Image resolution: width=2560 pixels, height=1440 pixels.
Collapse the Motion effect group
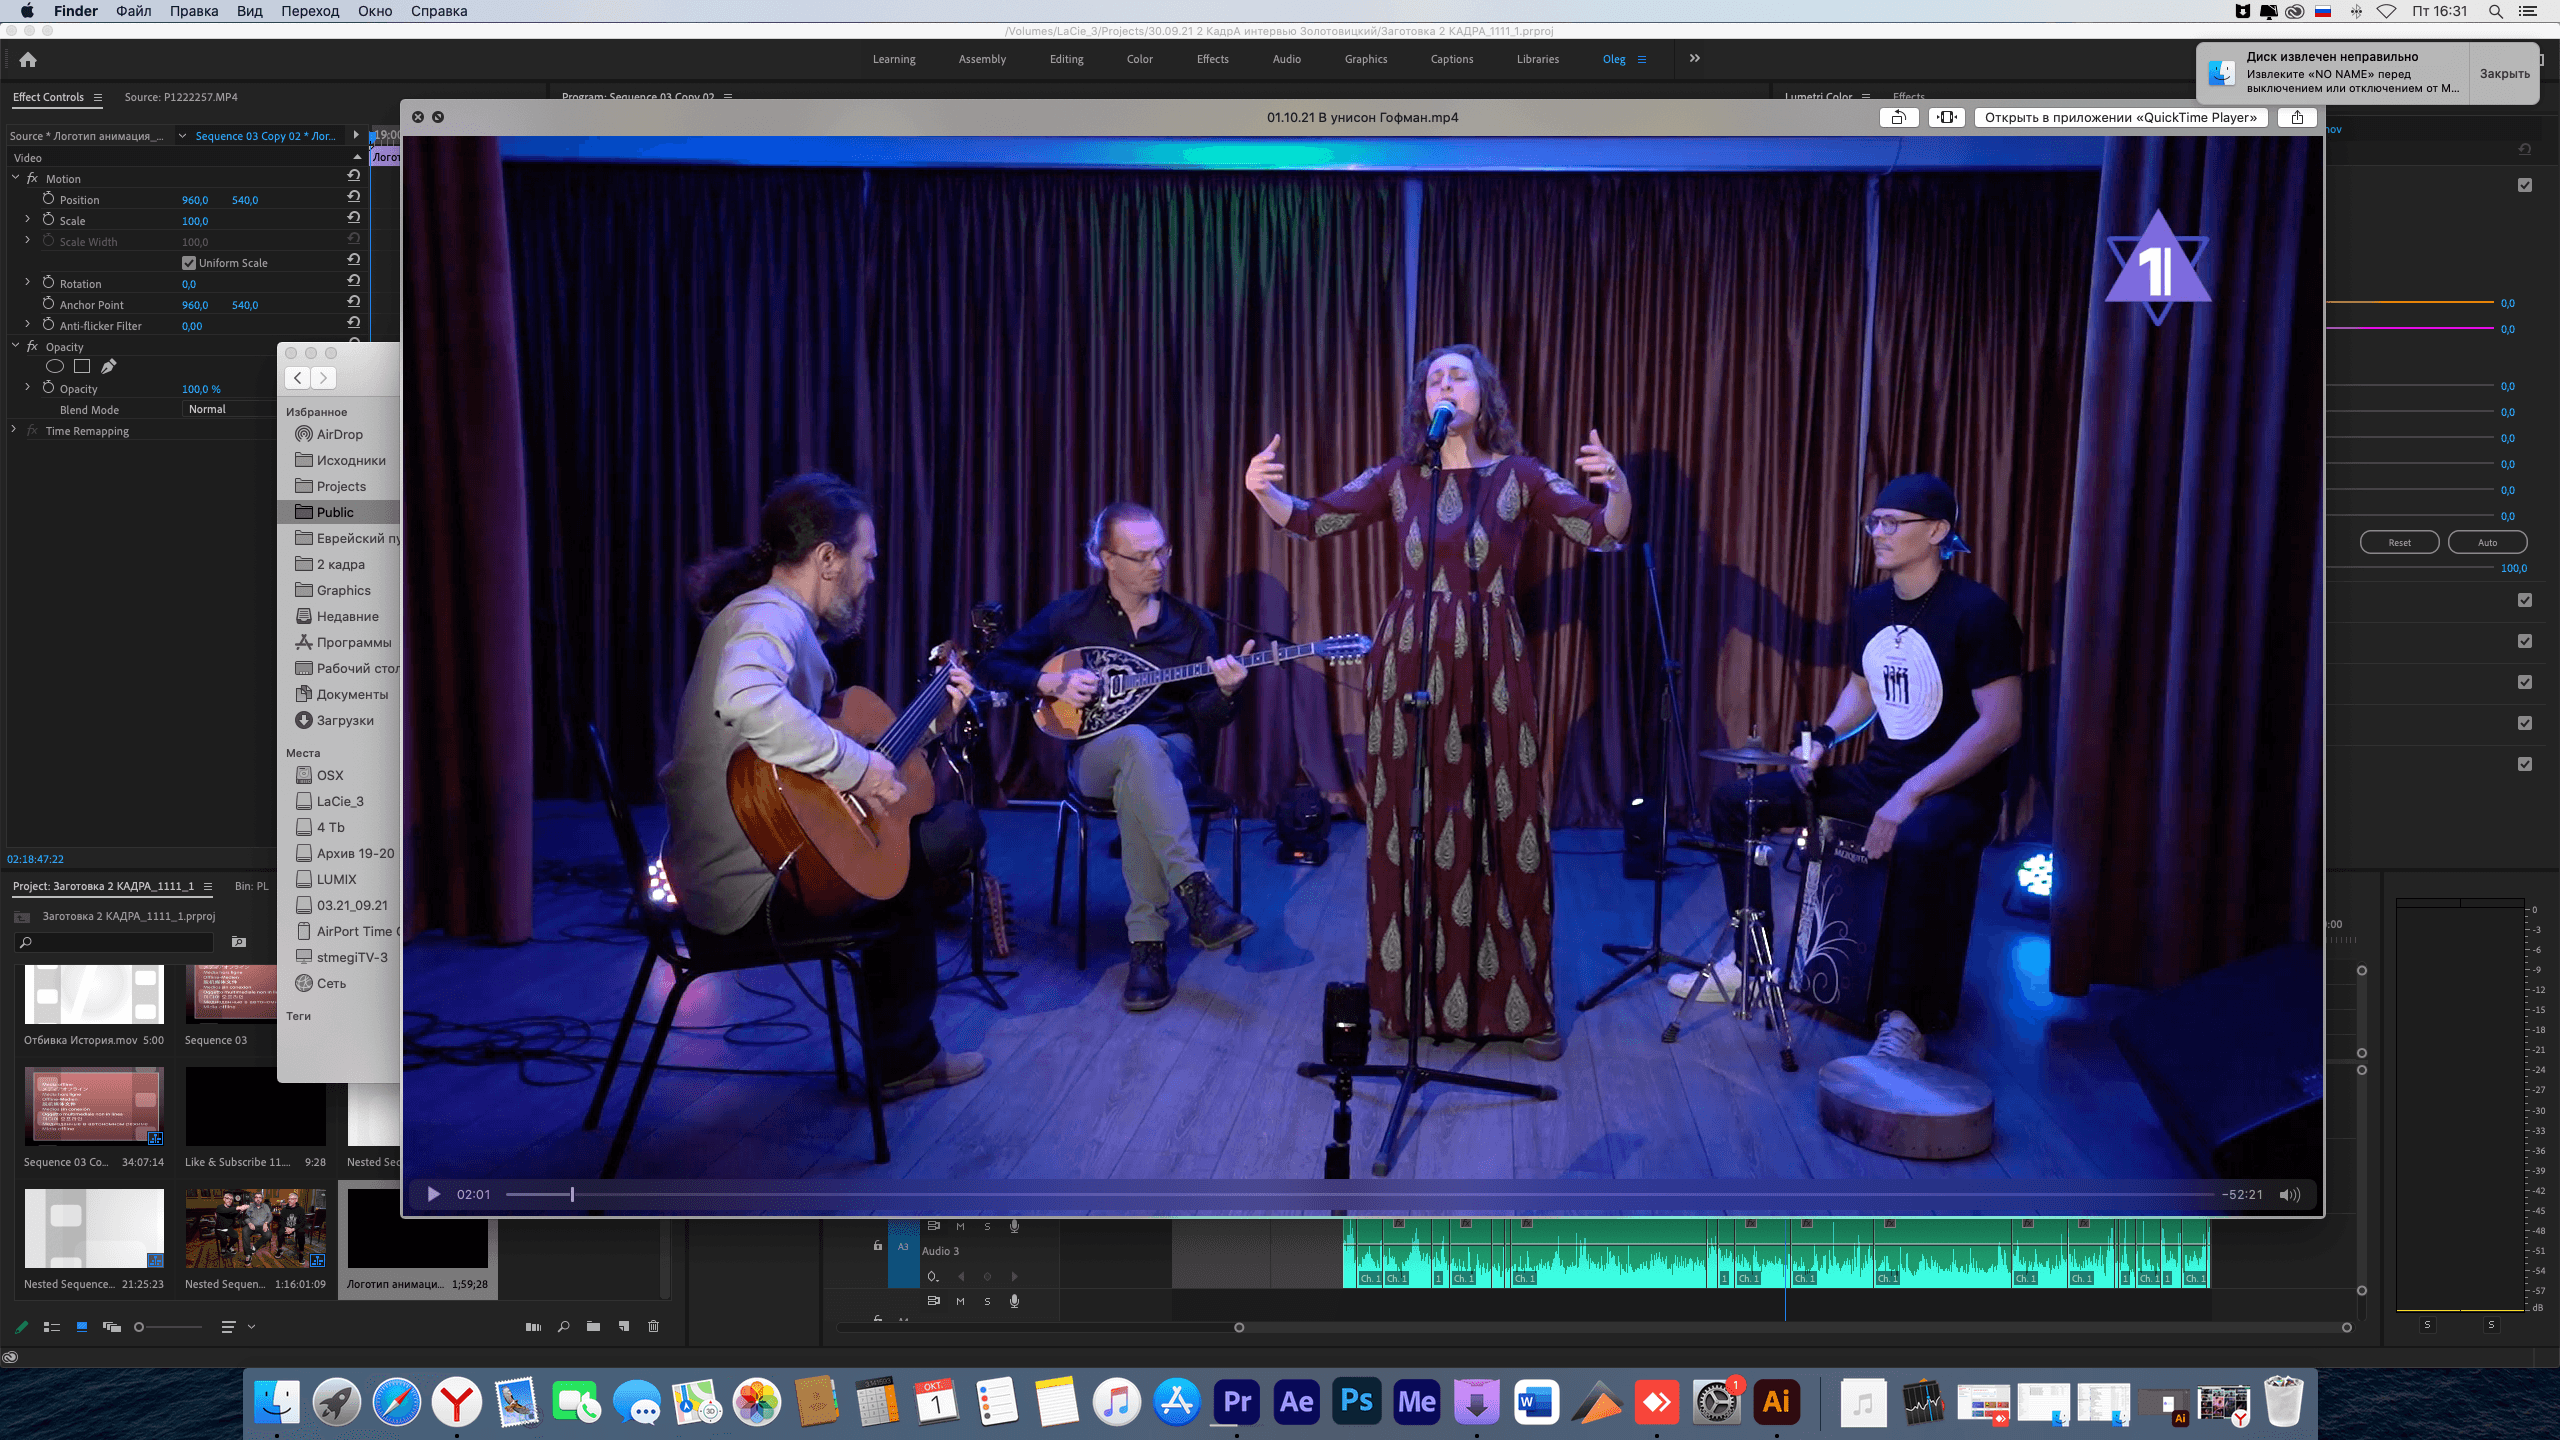pyautogui.click(x=15, y=178)
